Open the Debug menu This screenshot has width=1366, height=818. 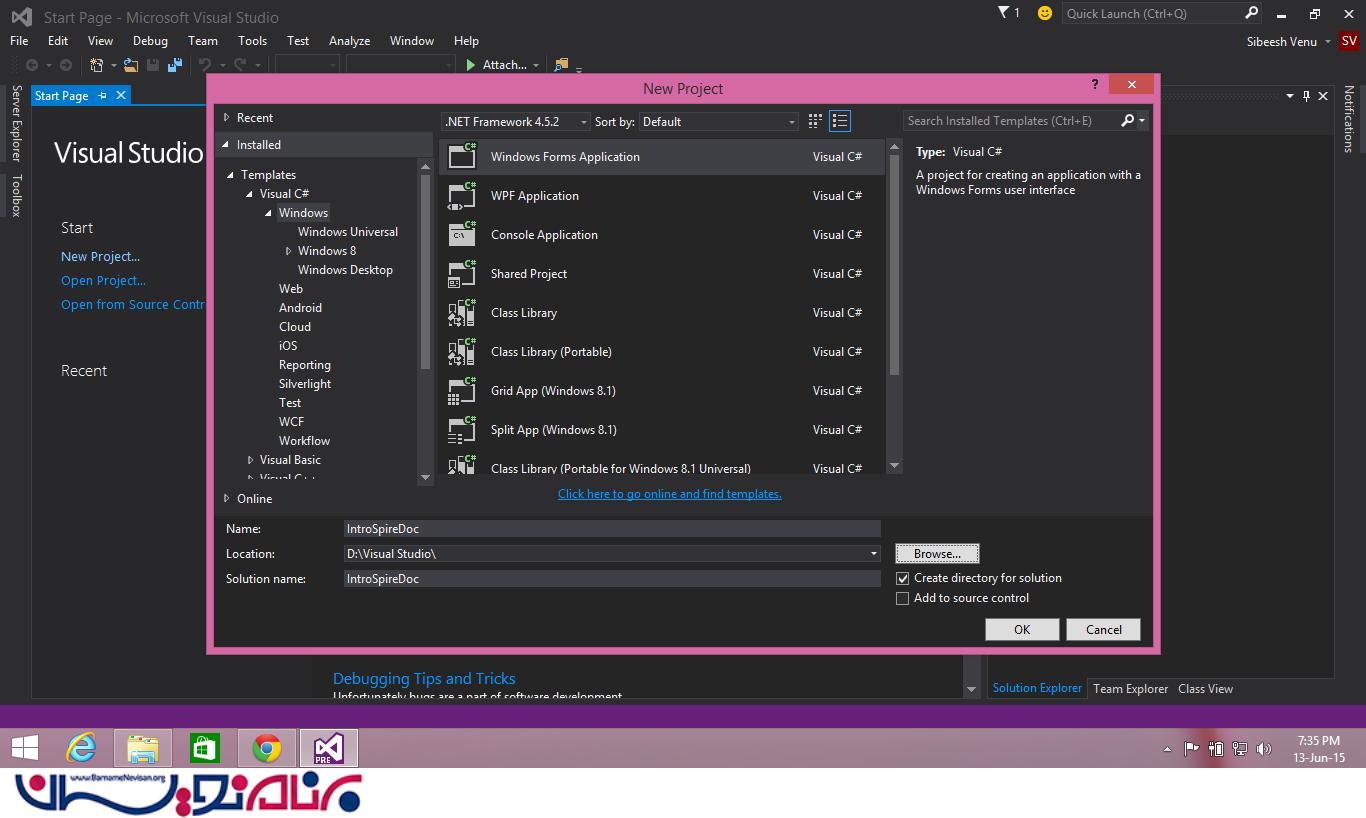point(150,41)
